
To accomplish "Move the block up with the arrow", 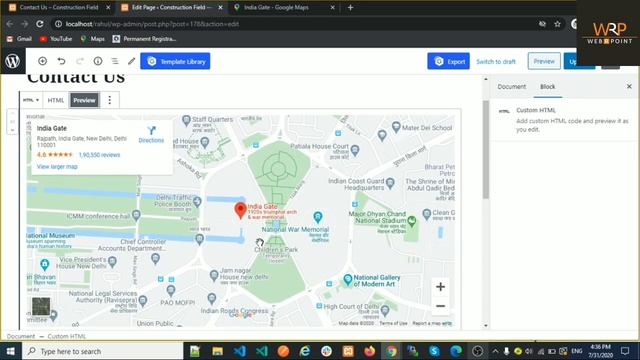I will tap(13, 113).
